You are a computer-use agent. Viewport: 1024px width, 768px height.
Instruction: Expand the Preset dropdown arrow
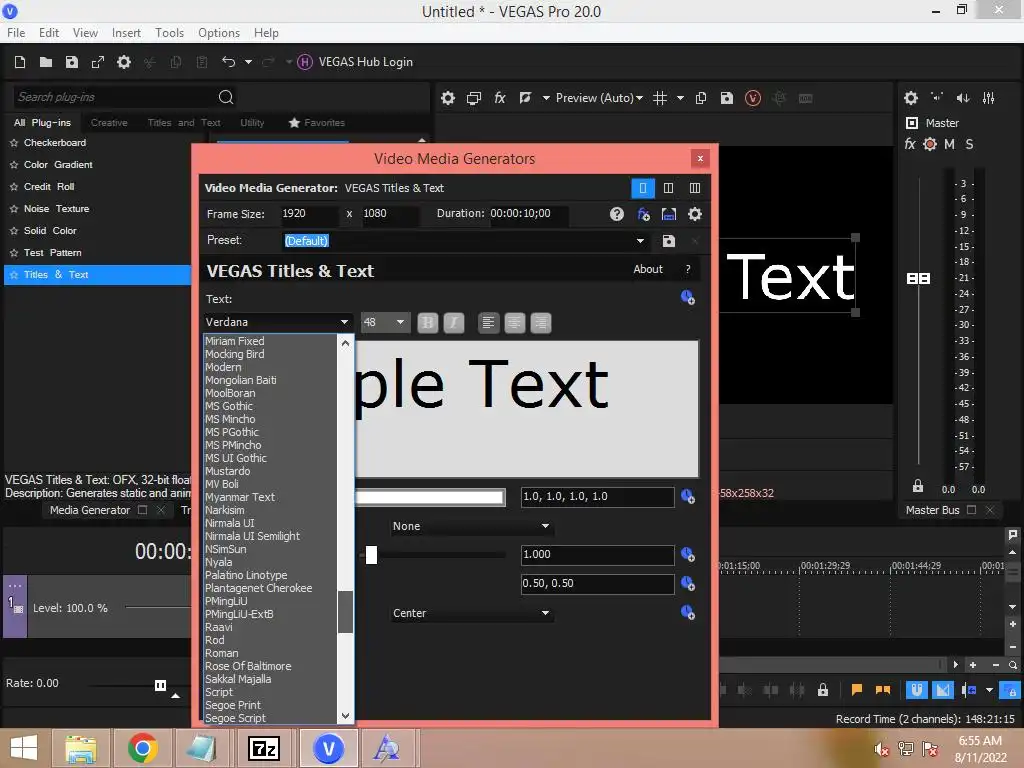click(x=640, y=241)
